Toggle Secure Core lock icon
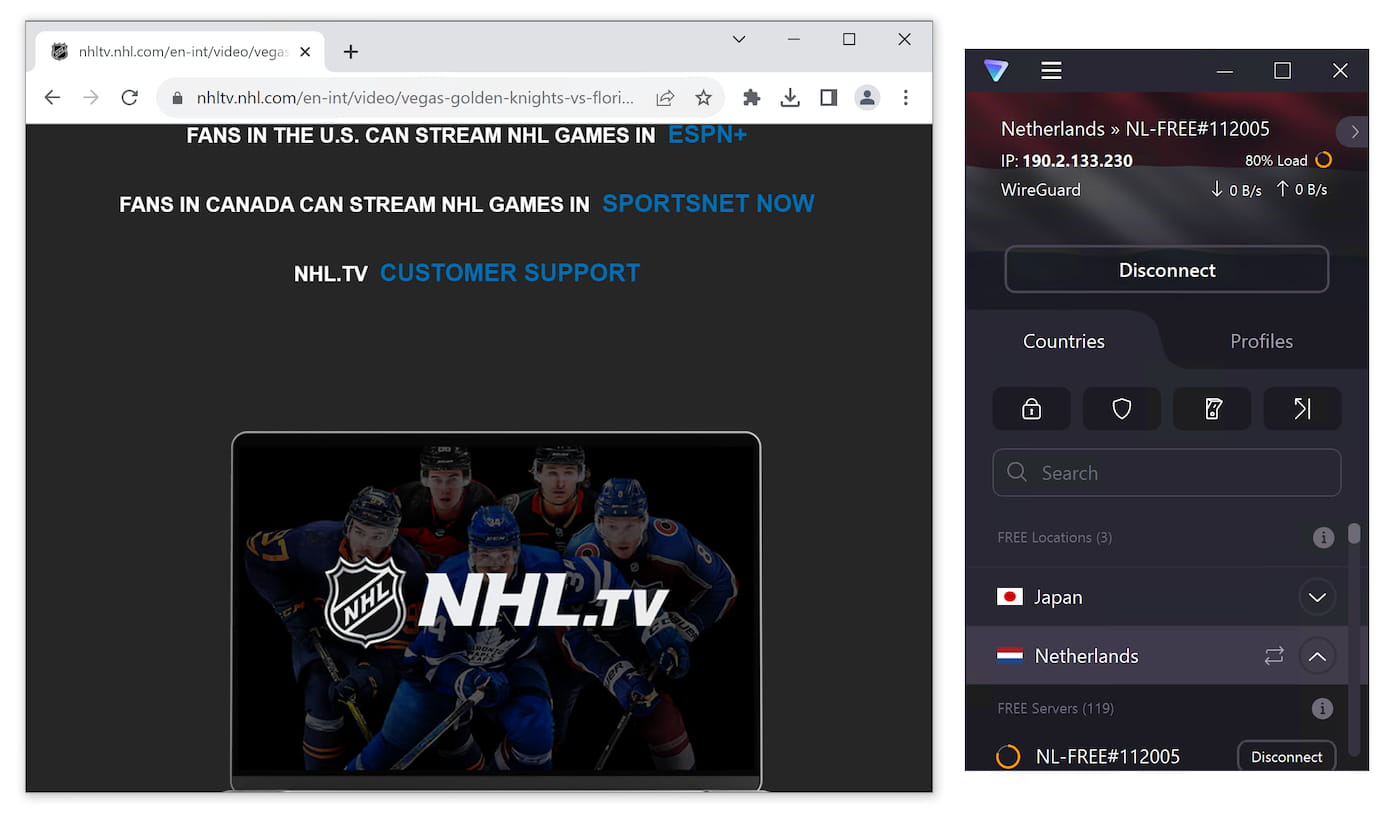 click(x=1031, y=408)
